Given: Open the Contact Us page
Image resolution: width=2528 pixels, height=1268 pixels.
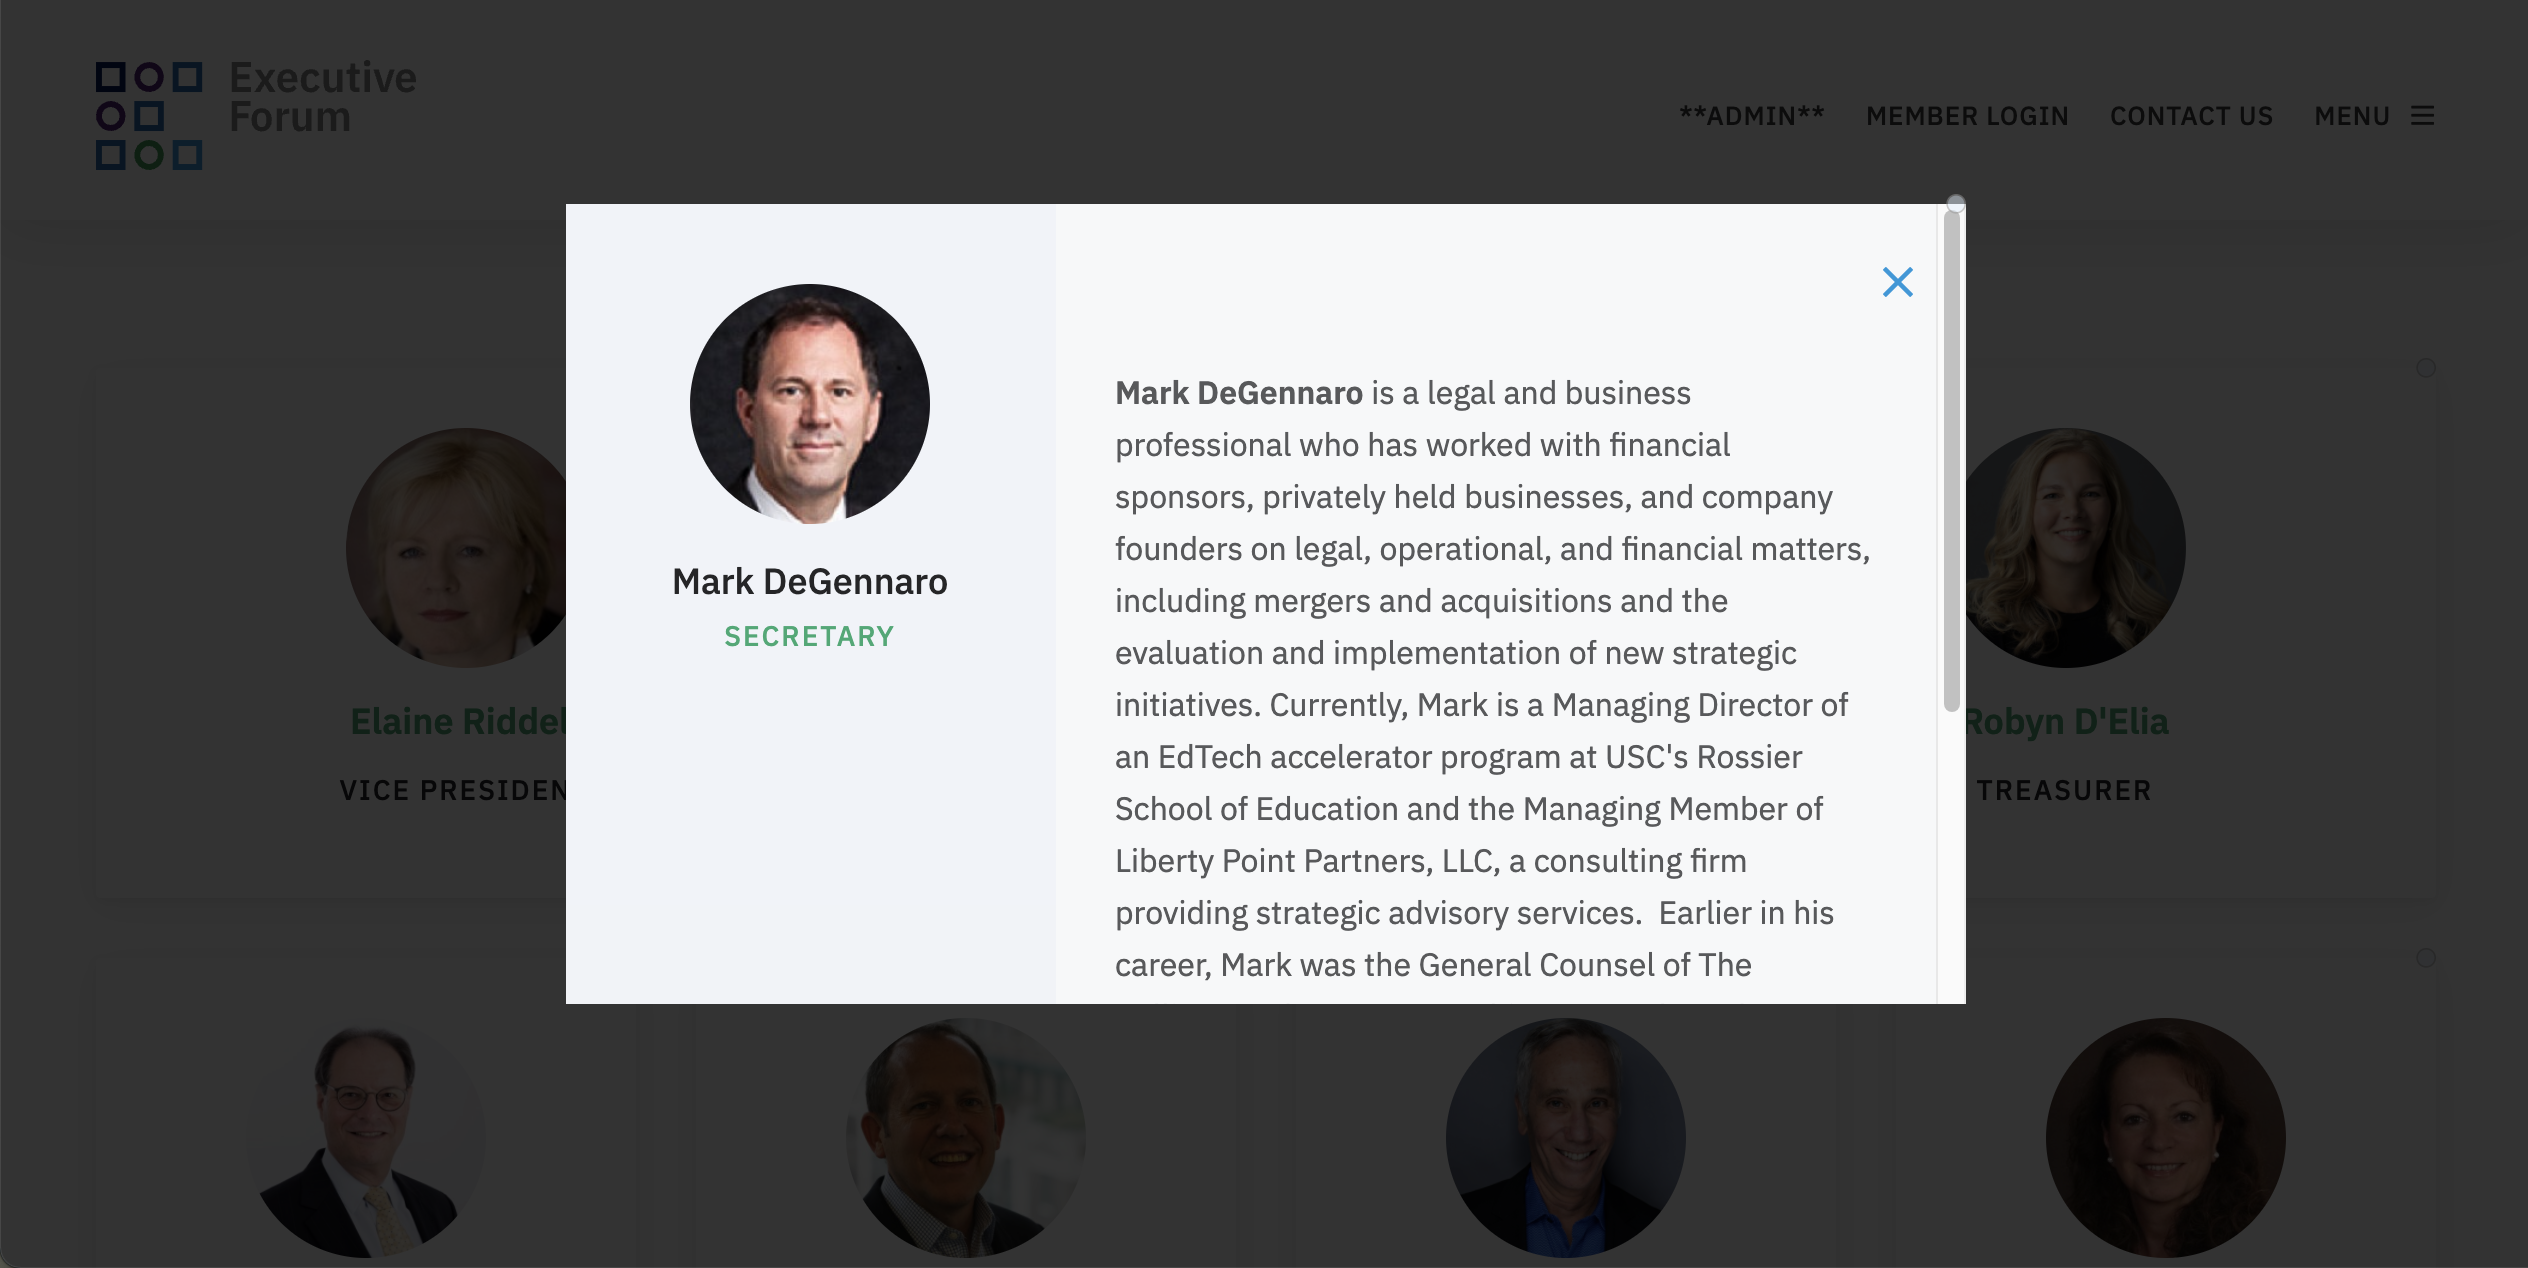Looking at the screenshot, I should 2191,116.
